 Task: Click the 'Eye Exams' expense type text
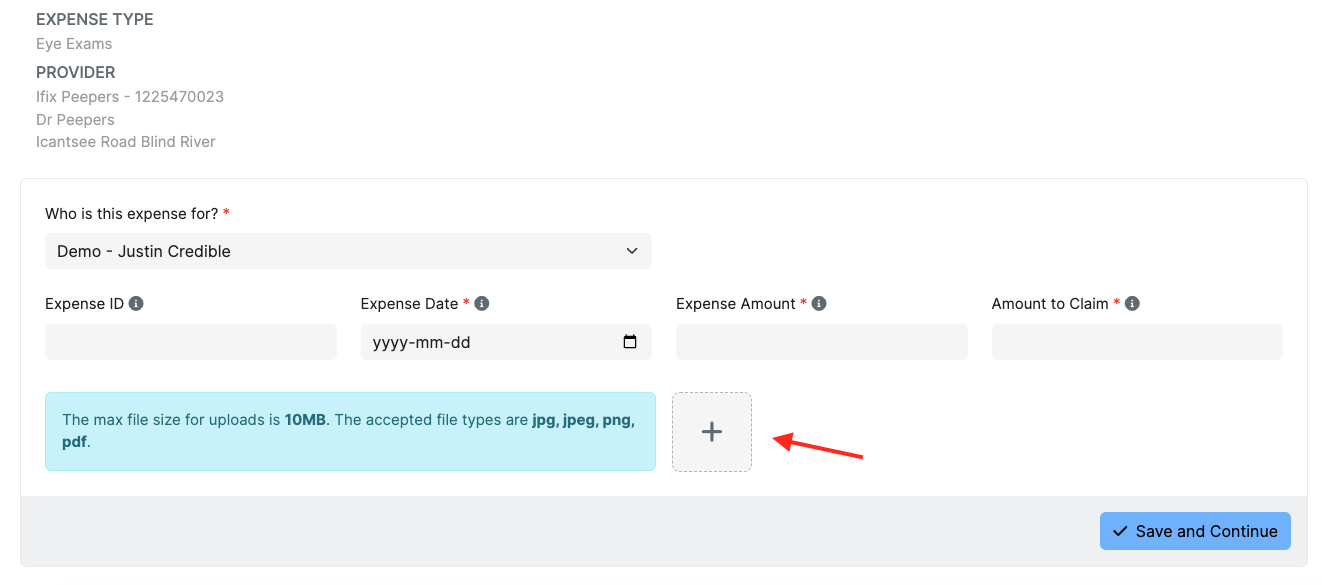click(x=74, y=44)
